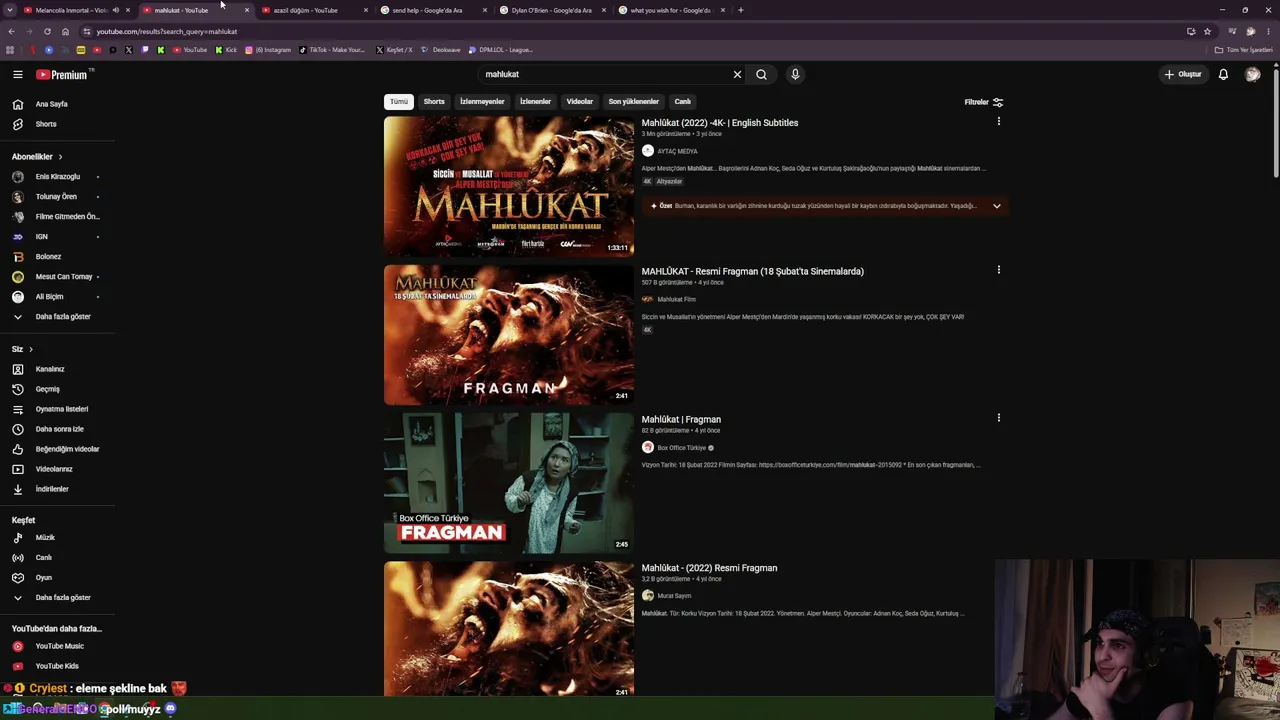Open Mahlûkat (2022) 4K English Subtitles title
This screenshot has width=1280, height=720.
720,123
